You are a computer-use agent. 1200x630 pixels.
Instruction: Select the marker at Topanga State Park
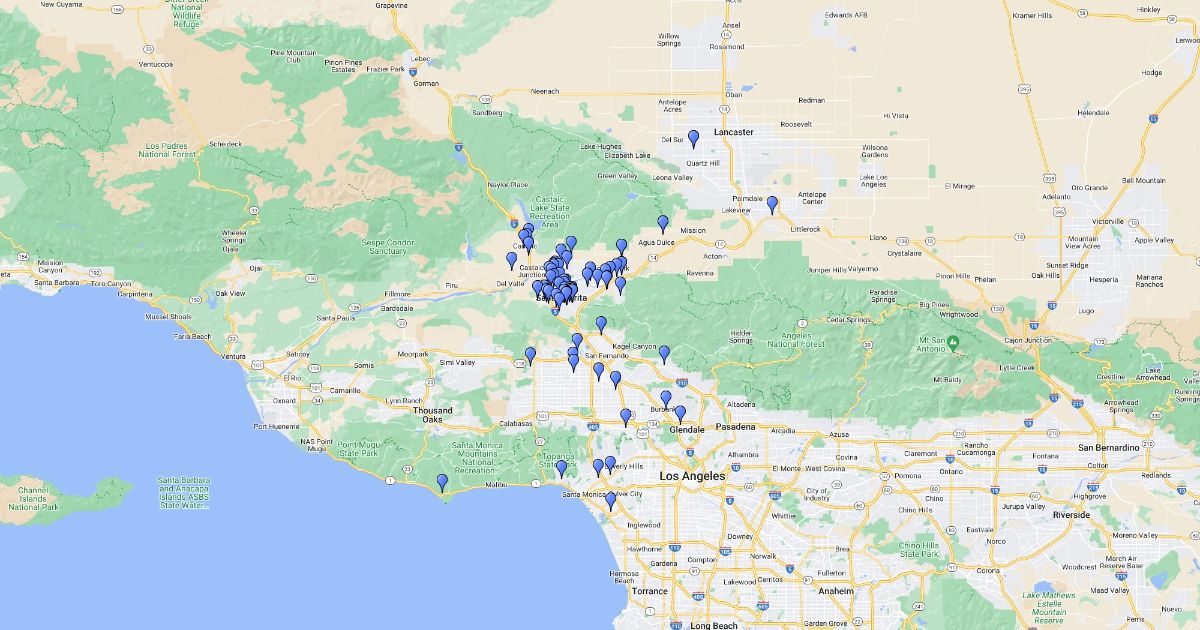[561, 469]
